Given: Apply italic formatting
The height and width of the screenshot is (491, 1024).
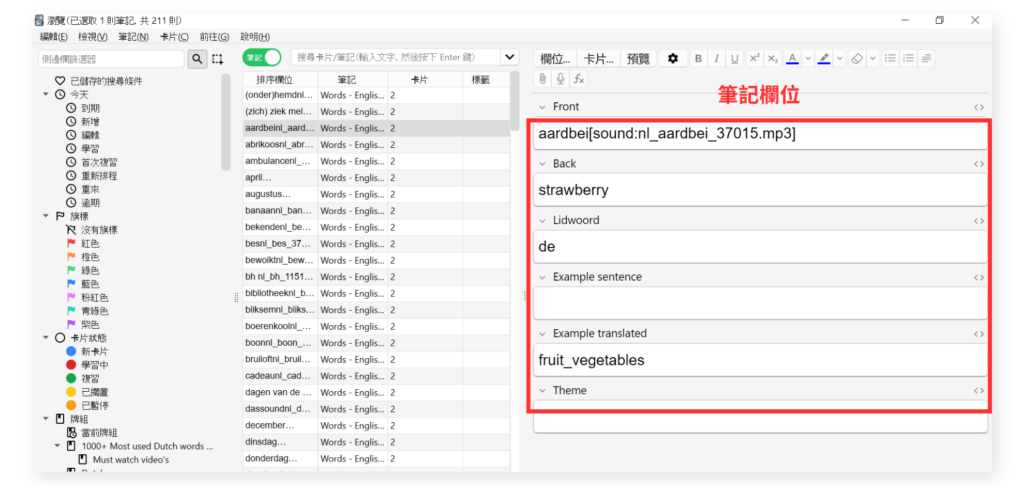Looking at the screenshot, I should [716, 58].
